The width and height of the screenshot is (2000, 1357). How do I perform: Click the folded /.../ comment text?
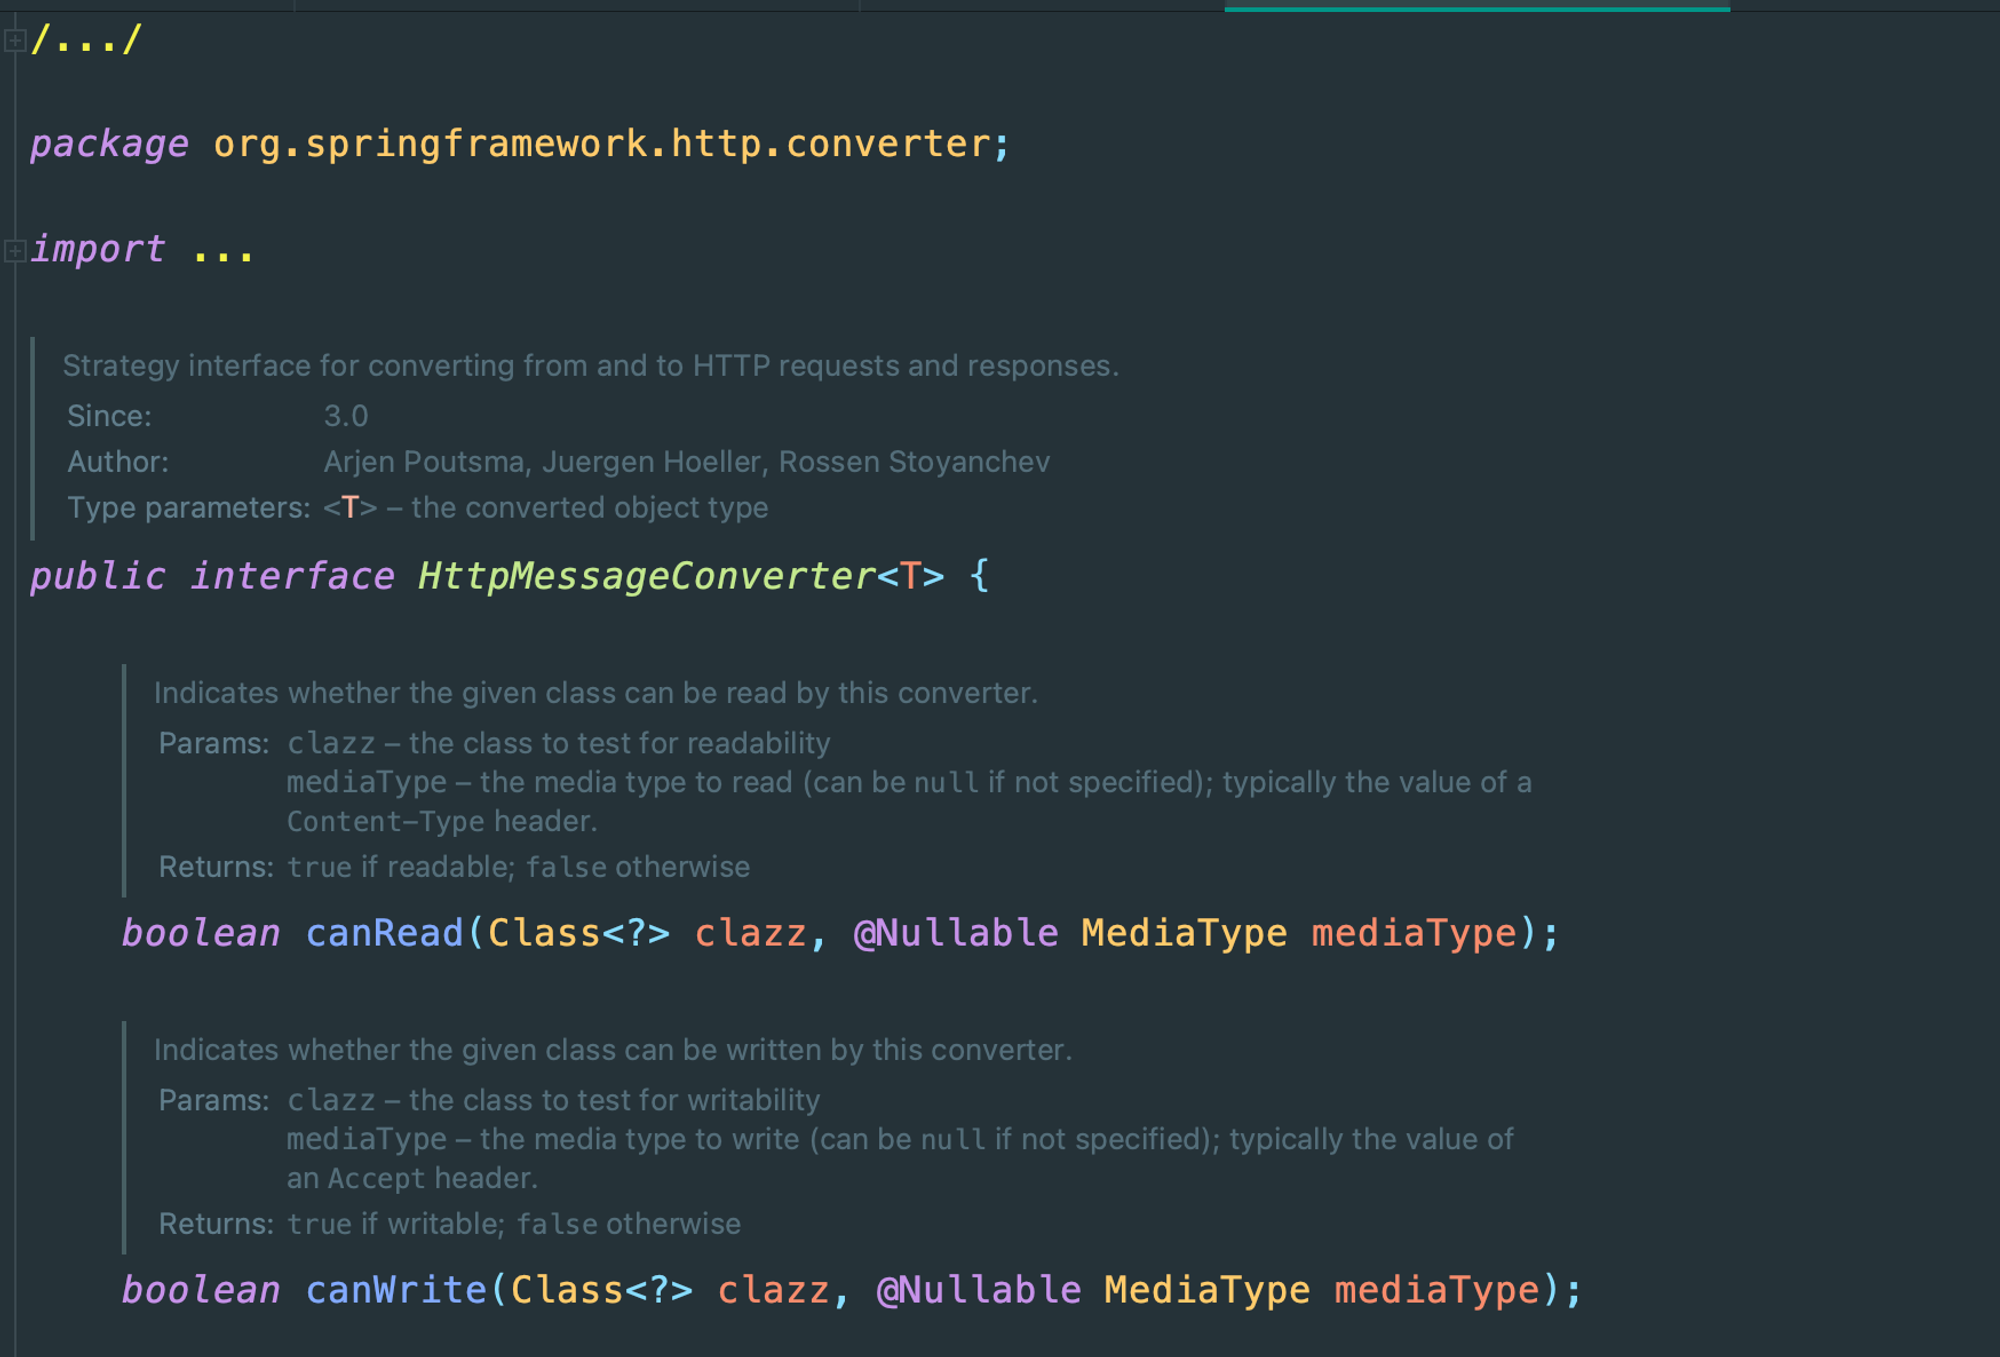(x=87, y=41)
